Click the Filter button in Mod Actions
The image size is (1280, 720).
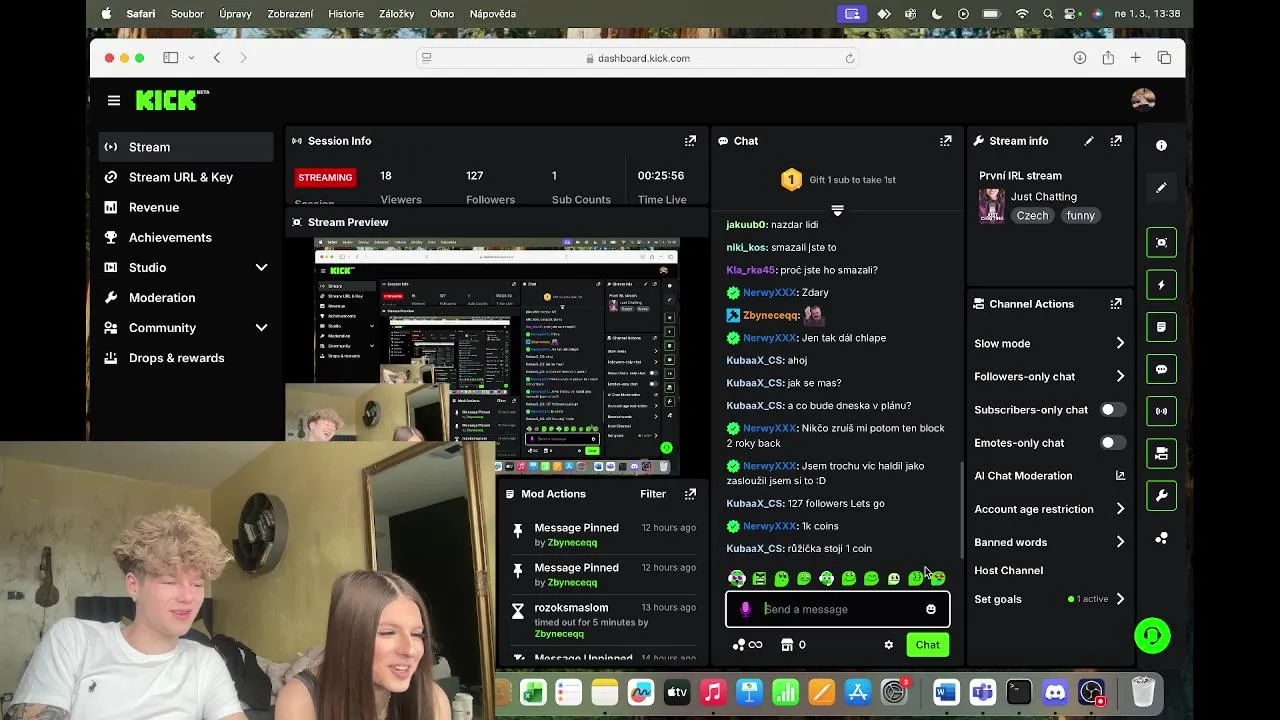pyautogui.click(x=653, y=494)
